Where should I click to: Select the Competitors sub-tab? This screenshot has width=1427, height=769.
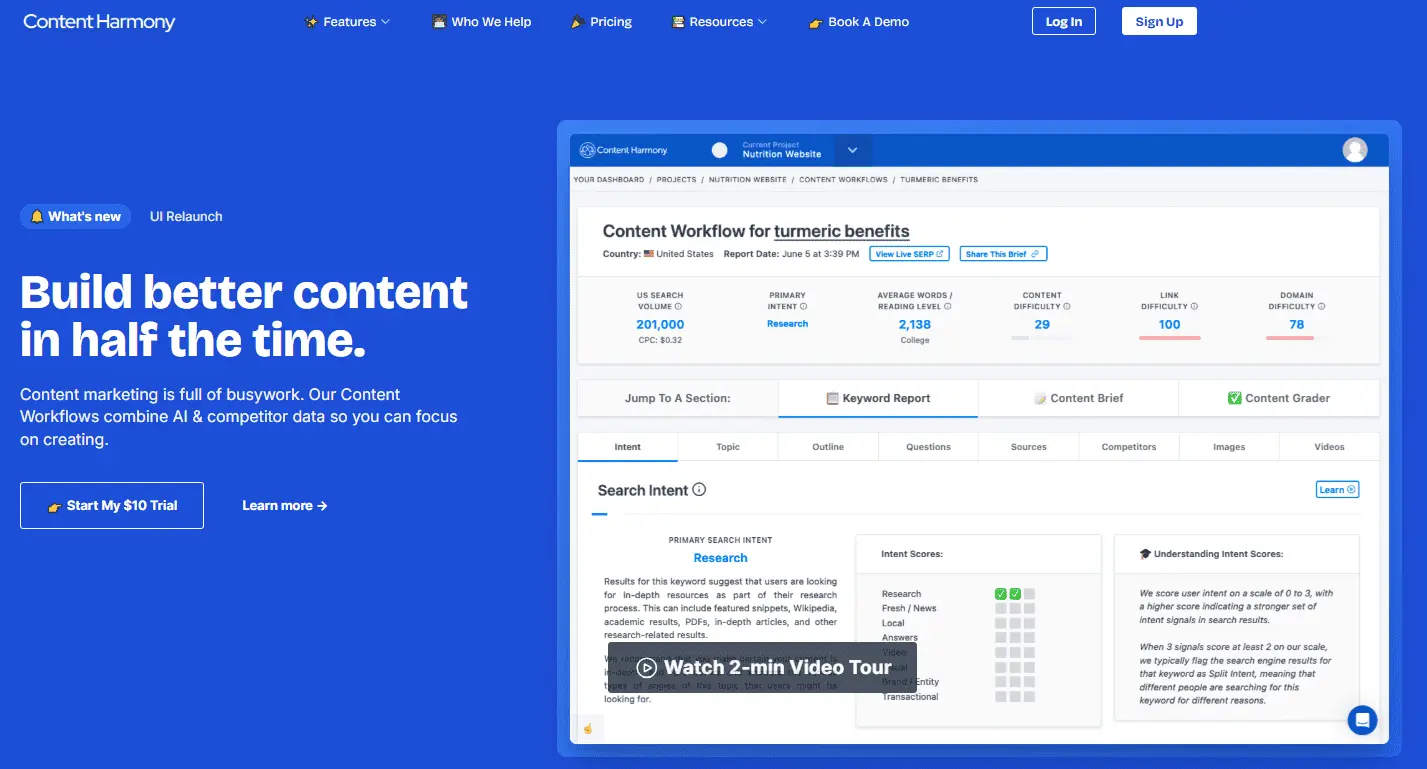tap(1129, 447)
